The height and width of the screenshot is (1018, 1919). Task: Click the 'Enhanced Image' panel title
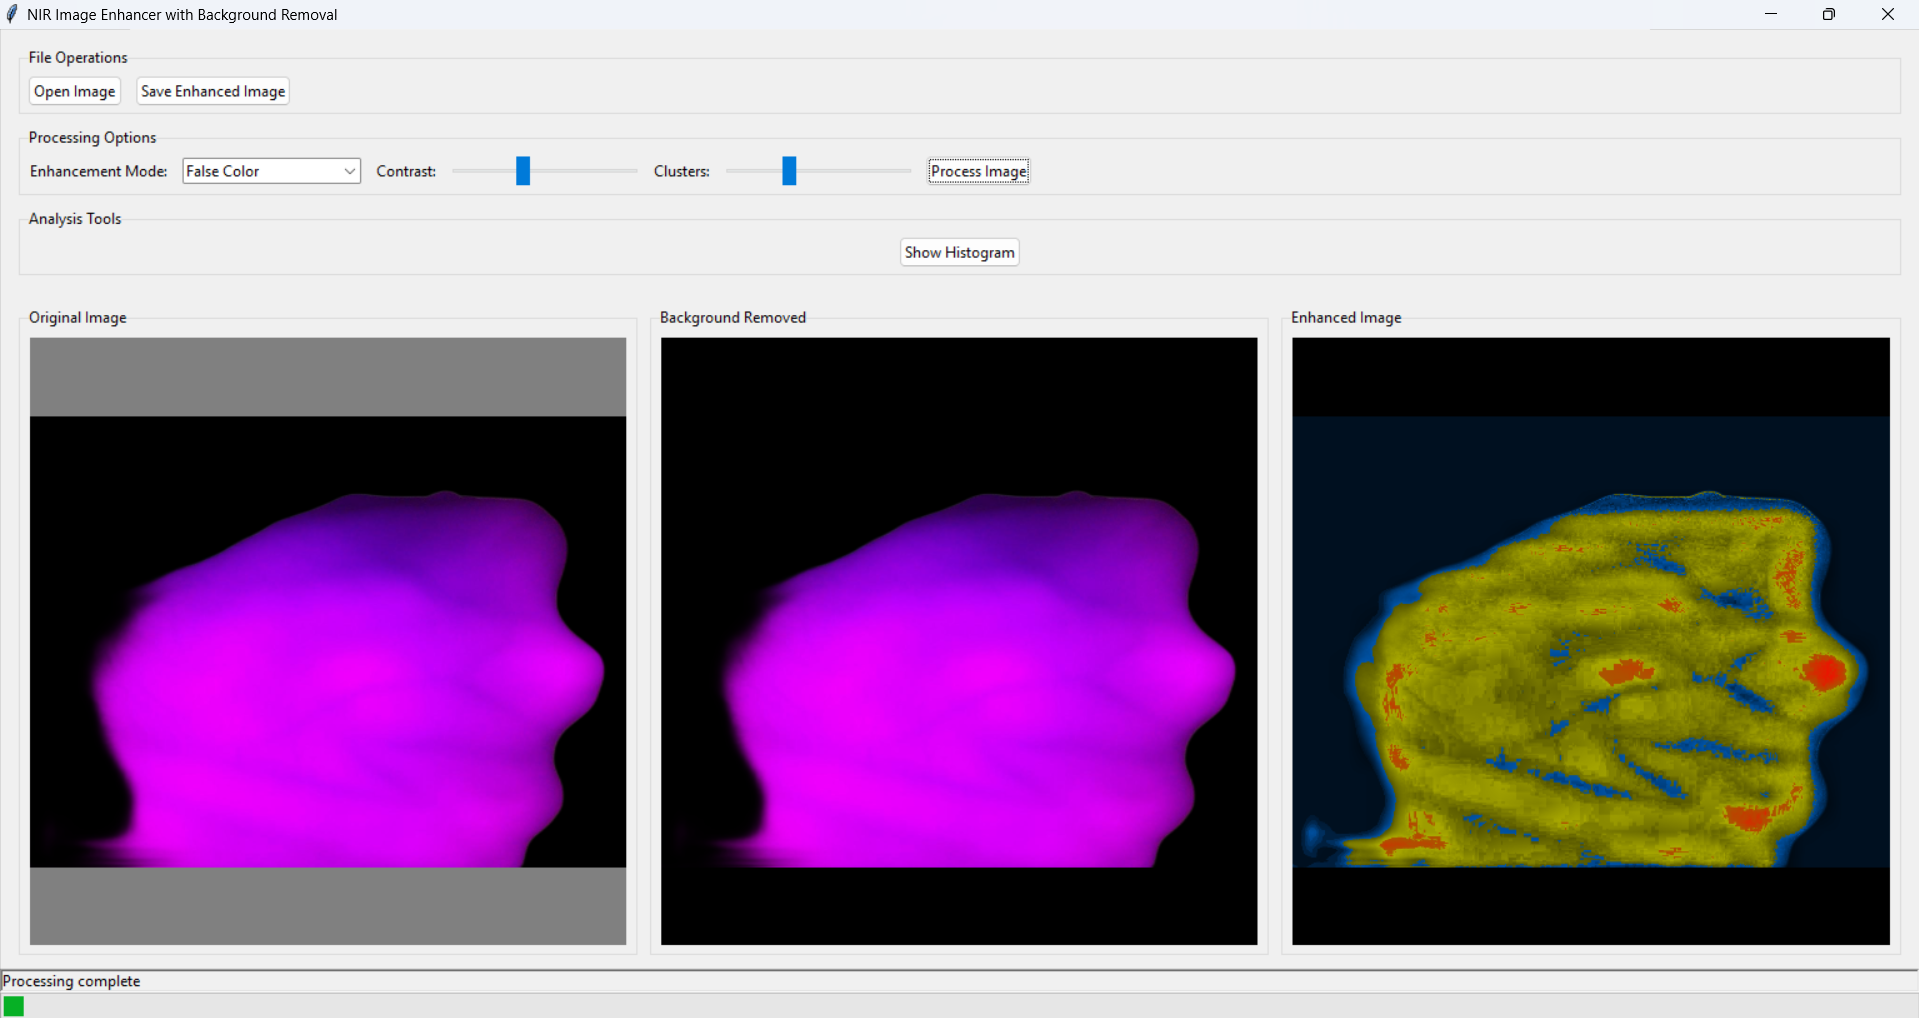pos(1346,317)
